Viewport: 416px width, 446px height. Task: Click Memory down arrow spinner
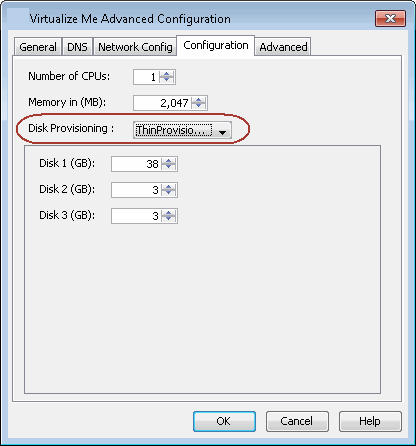point(199,106)
